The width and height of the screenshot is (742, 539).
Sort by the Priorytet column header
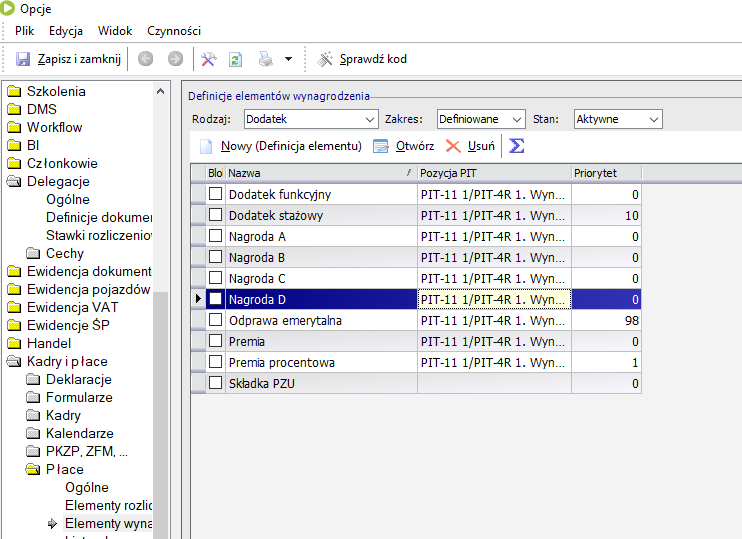(x=606, y=173)
